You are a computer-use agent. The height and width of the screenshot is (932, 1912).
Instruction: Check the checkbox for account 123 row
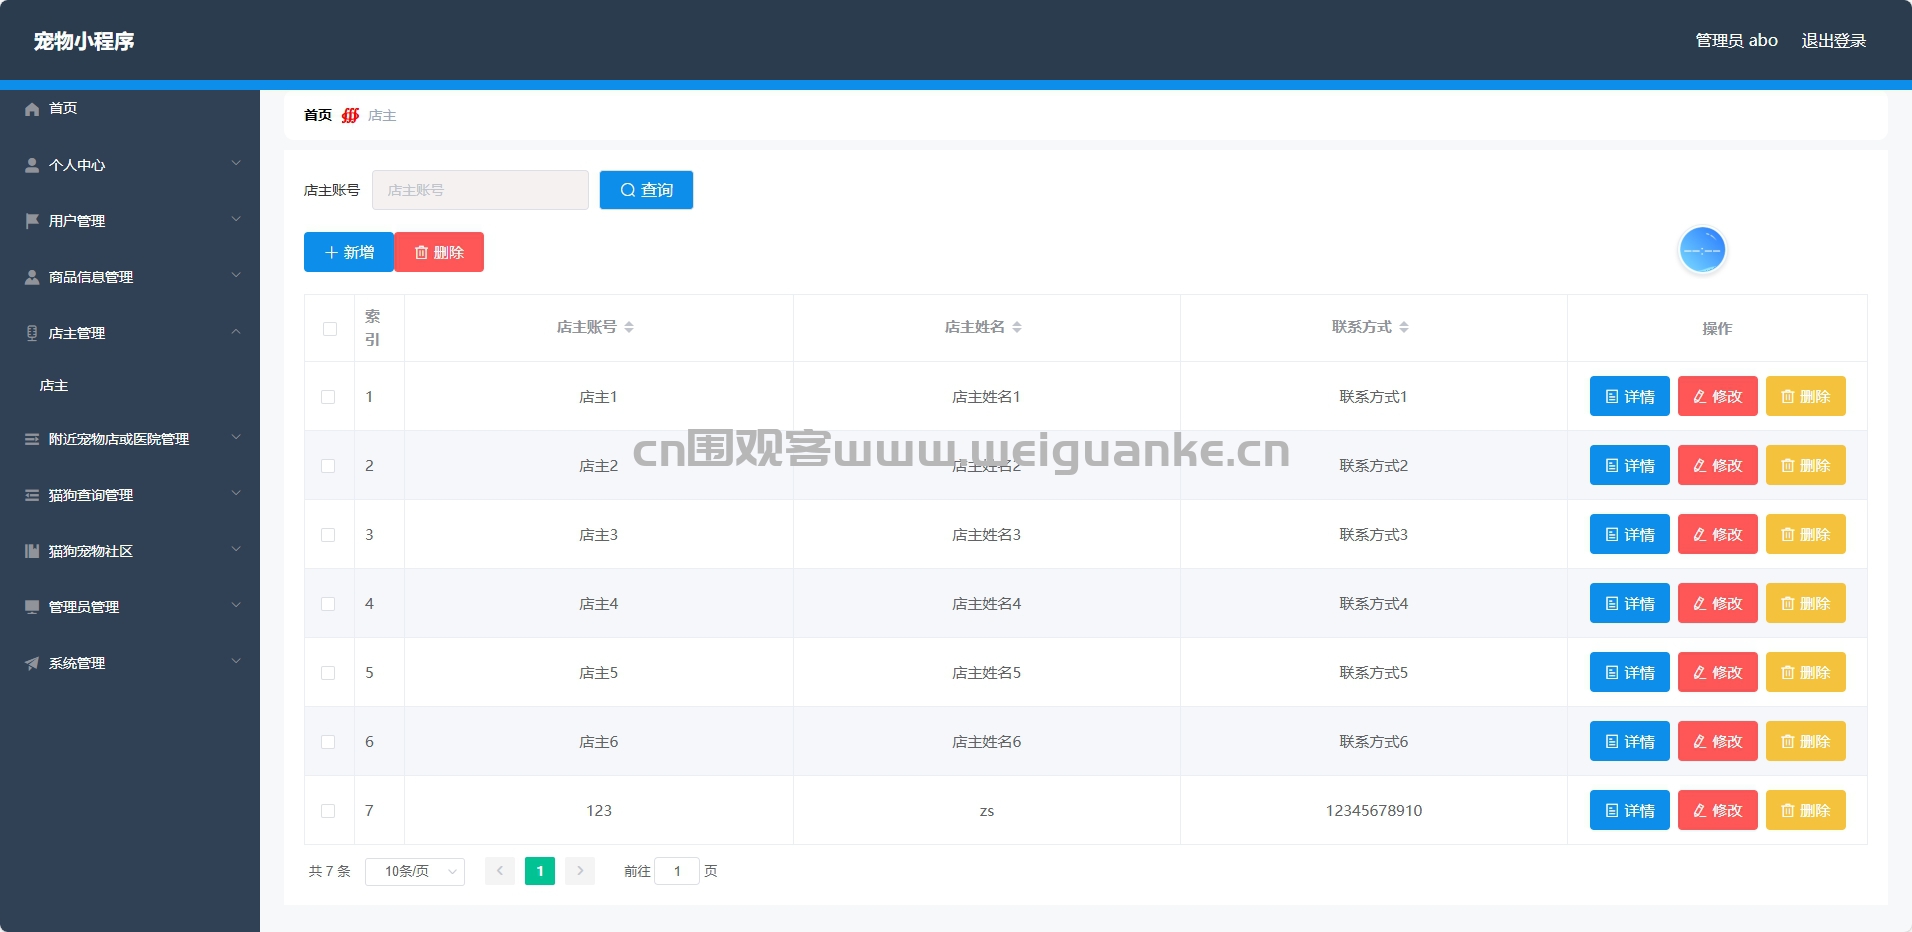pos(328,811)
